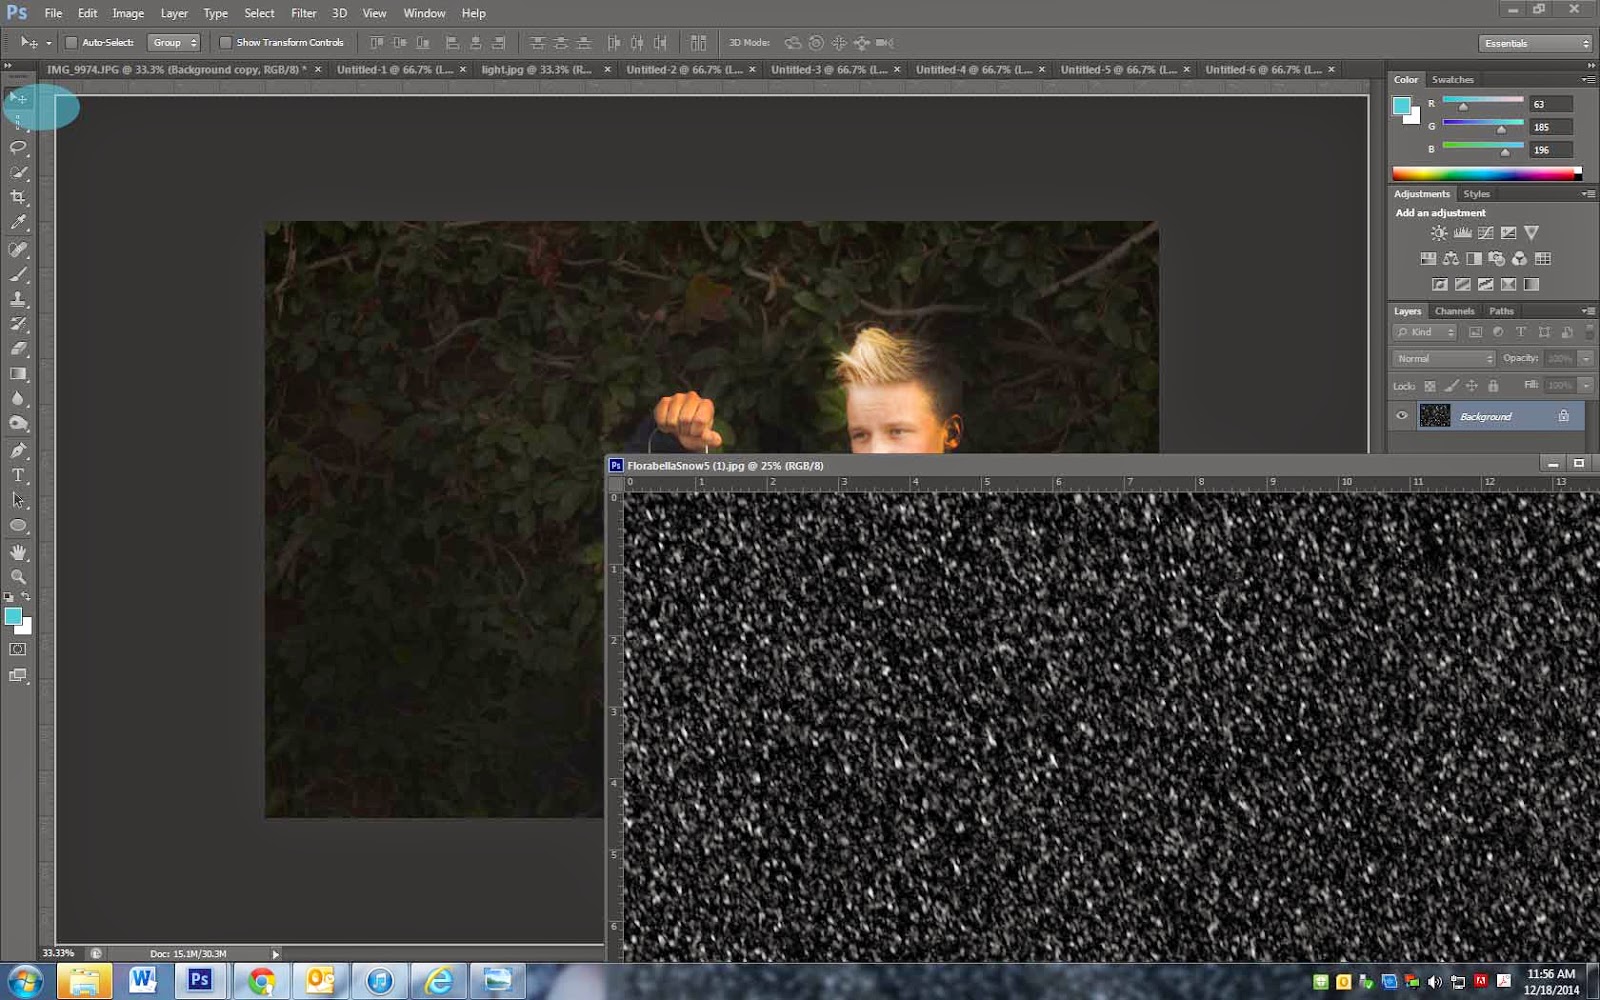
Task: Open the layer Kind filter dropdown
Action: (x=1426, y=332)
